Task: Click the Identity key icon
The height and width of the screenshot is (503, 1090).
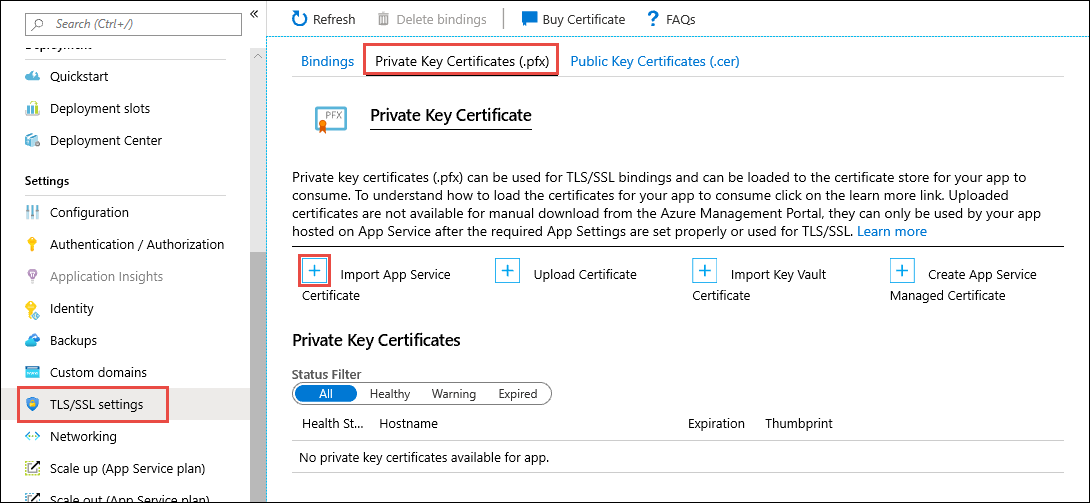Action: click(x=31, y=308)
